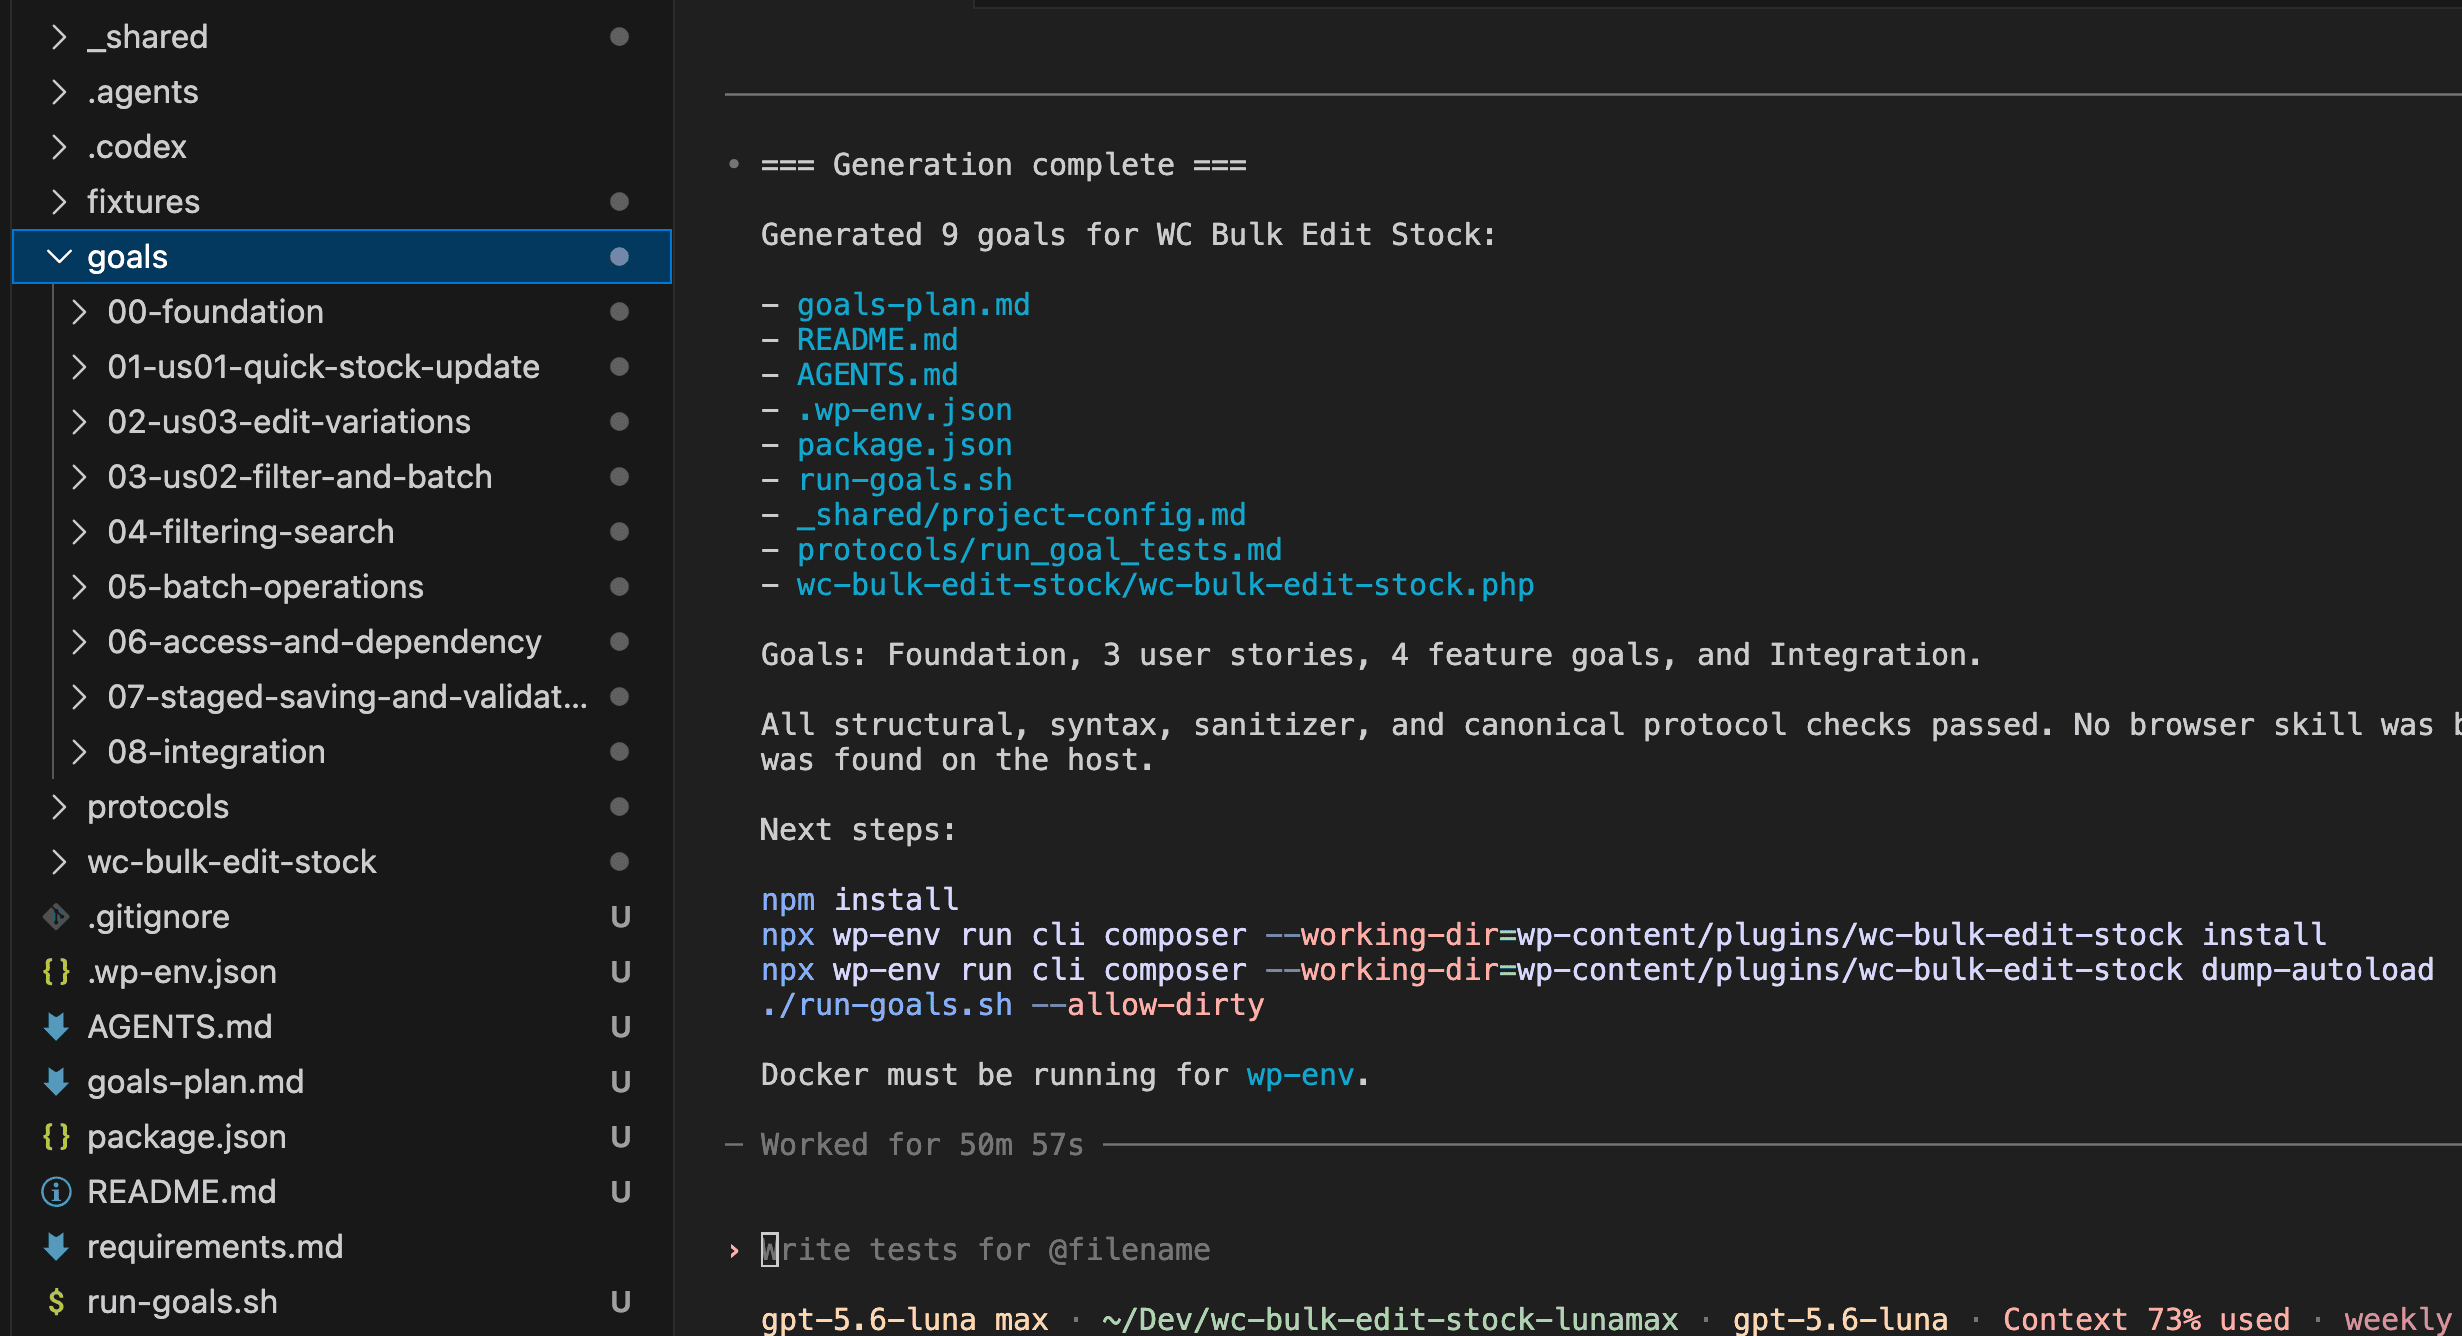The height and width of the screenshot is (1336, 2462).
Task: Open the .wp-env.json link in the output
Action: pos(904,410)
